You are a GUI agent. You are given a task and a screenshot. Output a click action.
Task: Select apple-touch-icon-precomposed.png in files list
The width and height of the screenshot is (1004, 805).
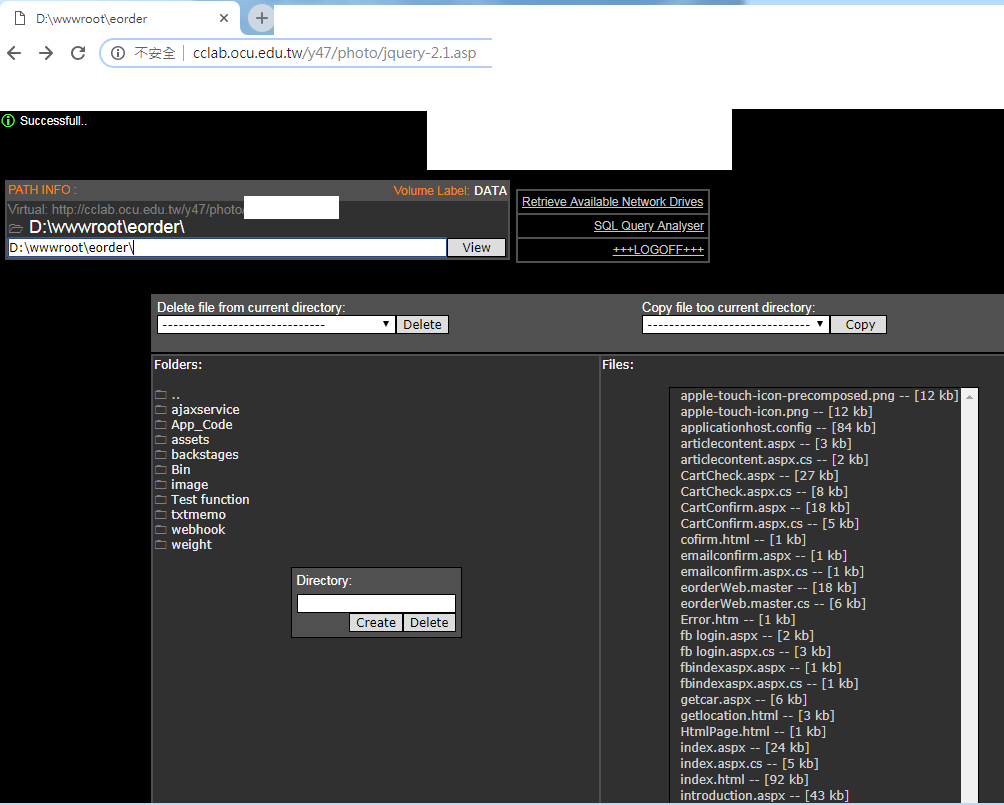819,396
